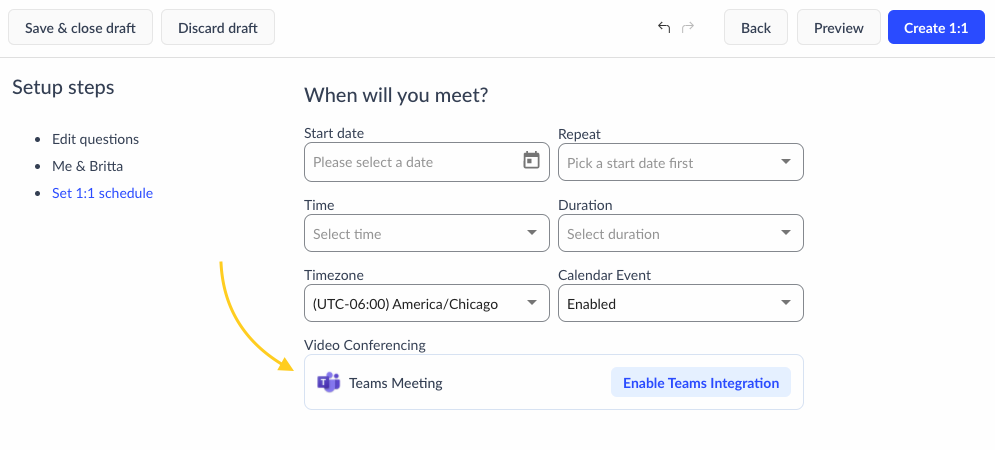The height and width of the screenshot is (450, 995).
Task: Discard the current draft
Action: [x=217, y=28]
